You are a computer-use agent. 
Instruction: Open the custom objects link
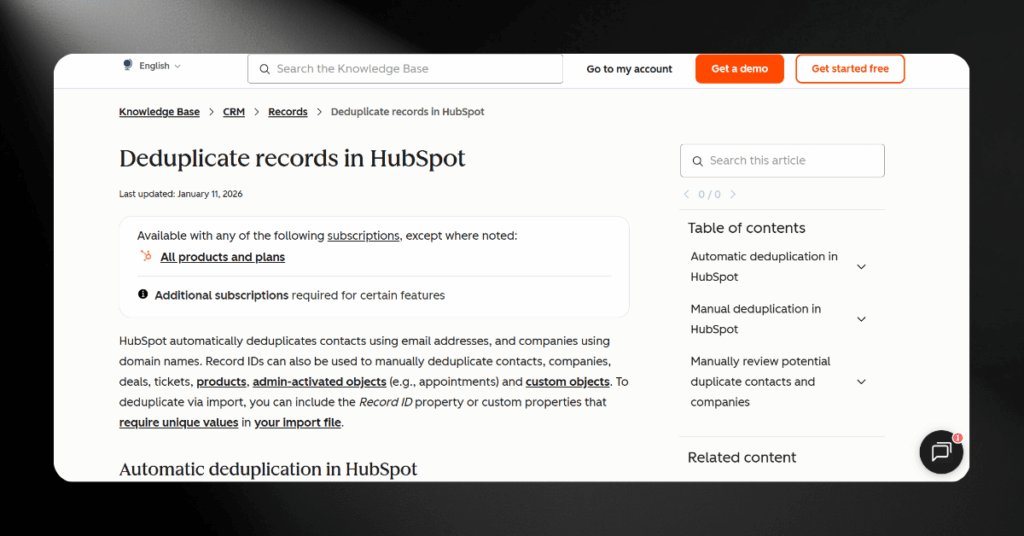pos(568,381)
